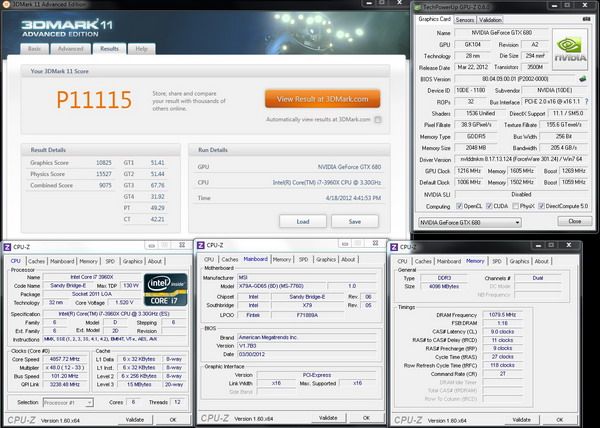
Task: Click the Close button in GPU-Z
Action: (x=575, y=221)
